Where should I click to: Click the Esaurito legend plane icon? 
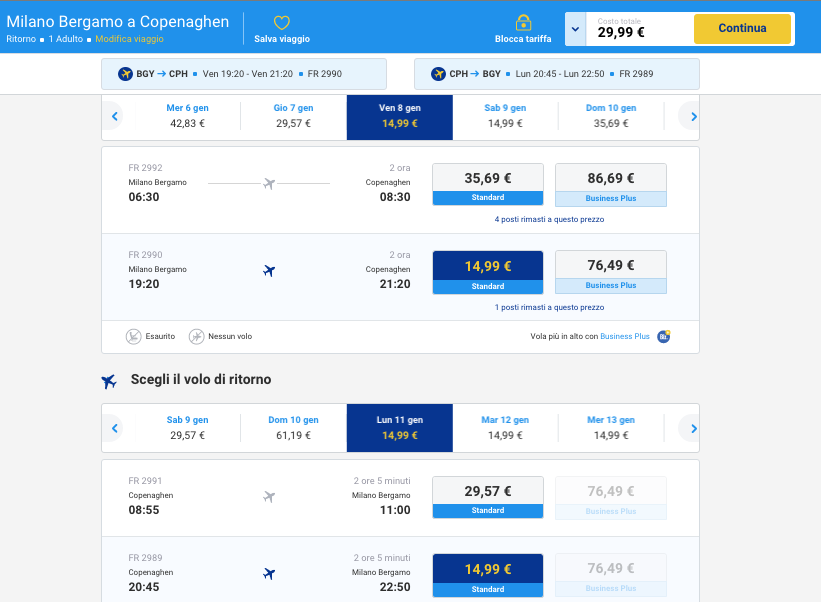click(134, 336)
